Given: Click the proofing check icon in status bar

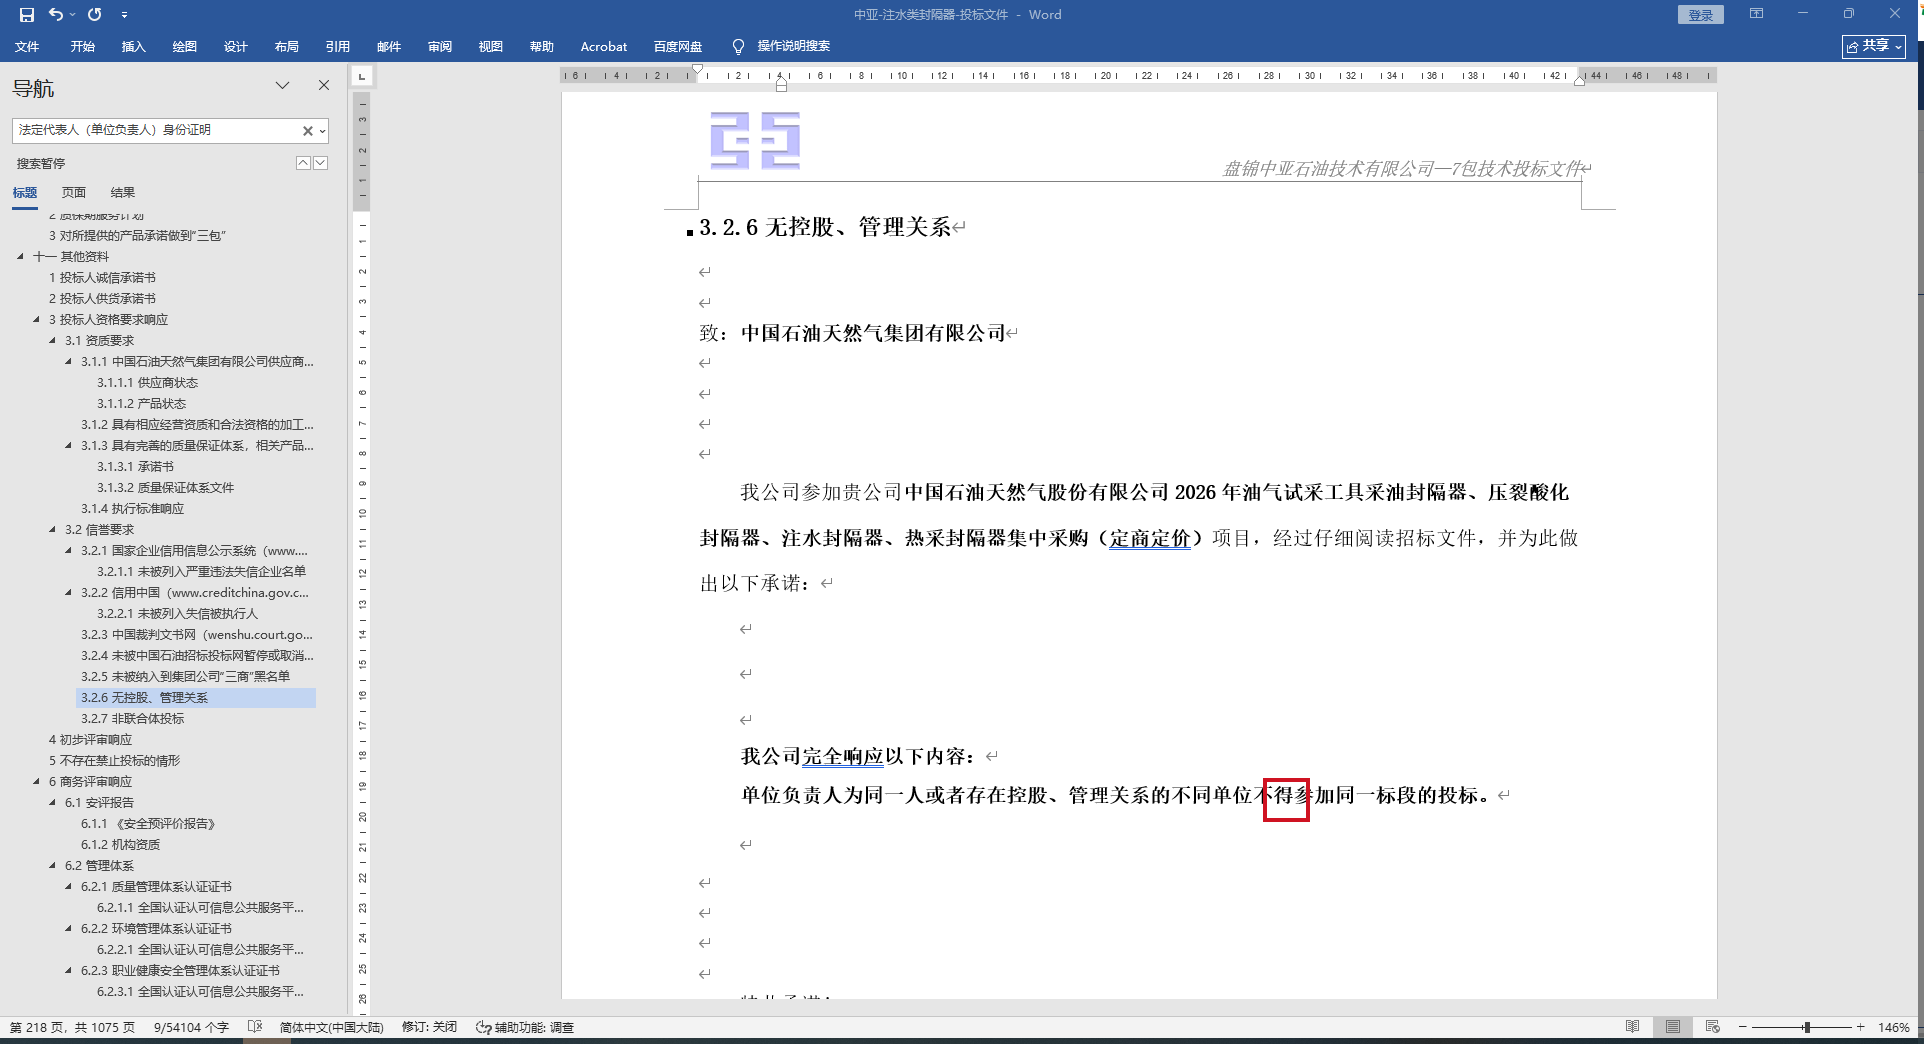Looking at the screenshot, I should coord(254,1027).
